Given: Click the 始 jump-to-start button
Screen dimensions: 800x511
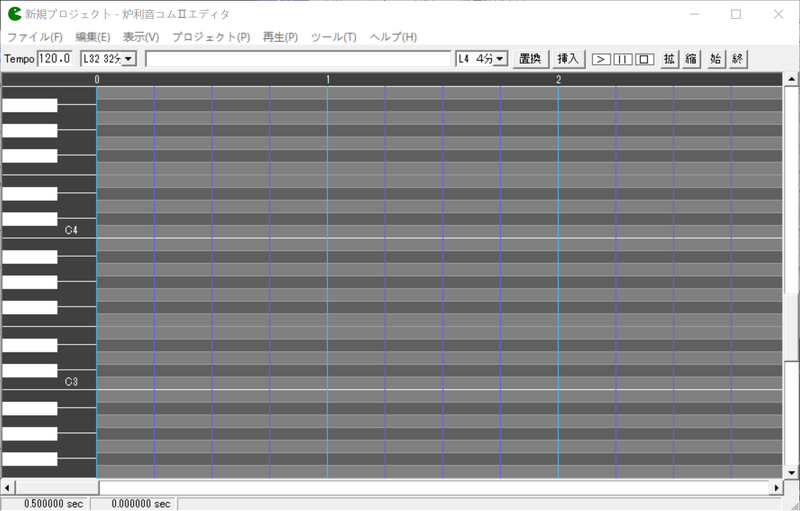Looking at the screenshot, I should click(715, 59).
